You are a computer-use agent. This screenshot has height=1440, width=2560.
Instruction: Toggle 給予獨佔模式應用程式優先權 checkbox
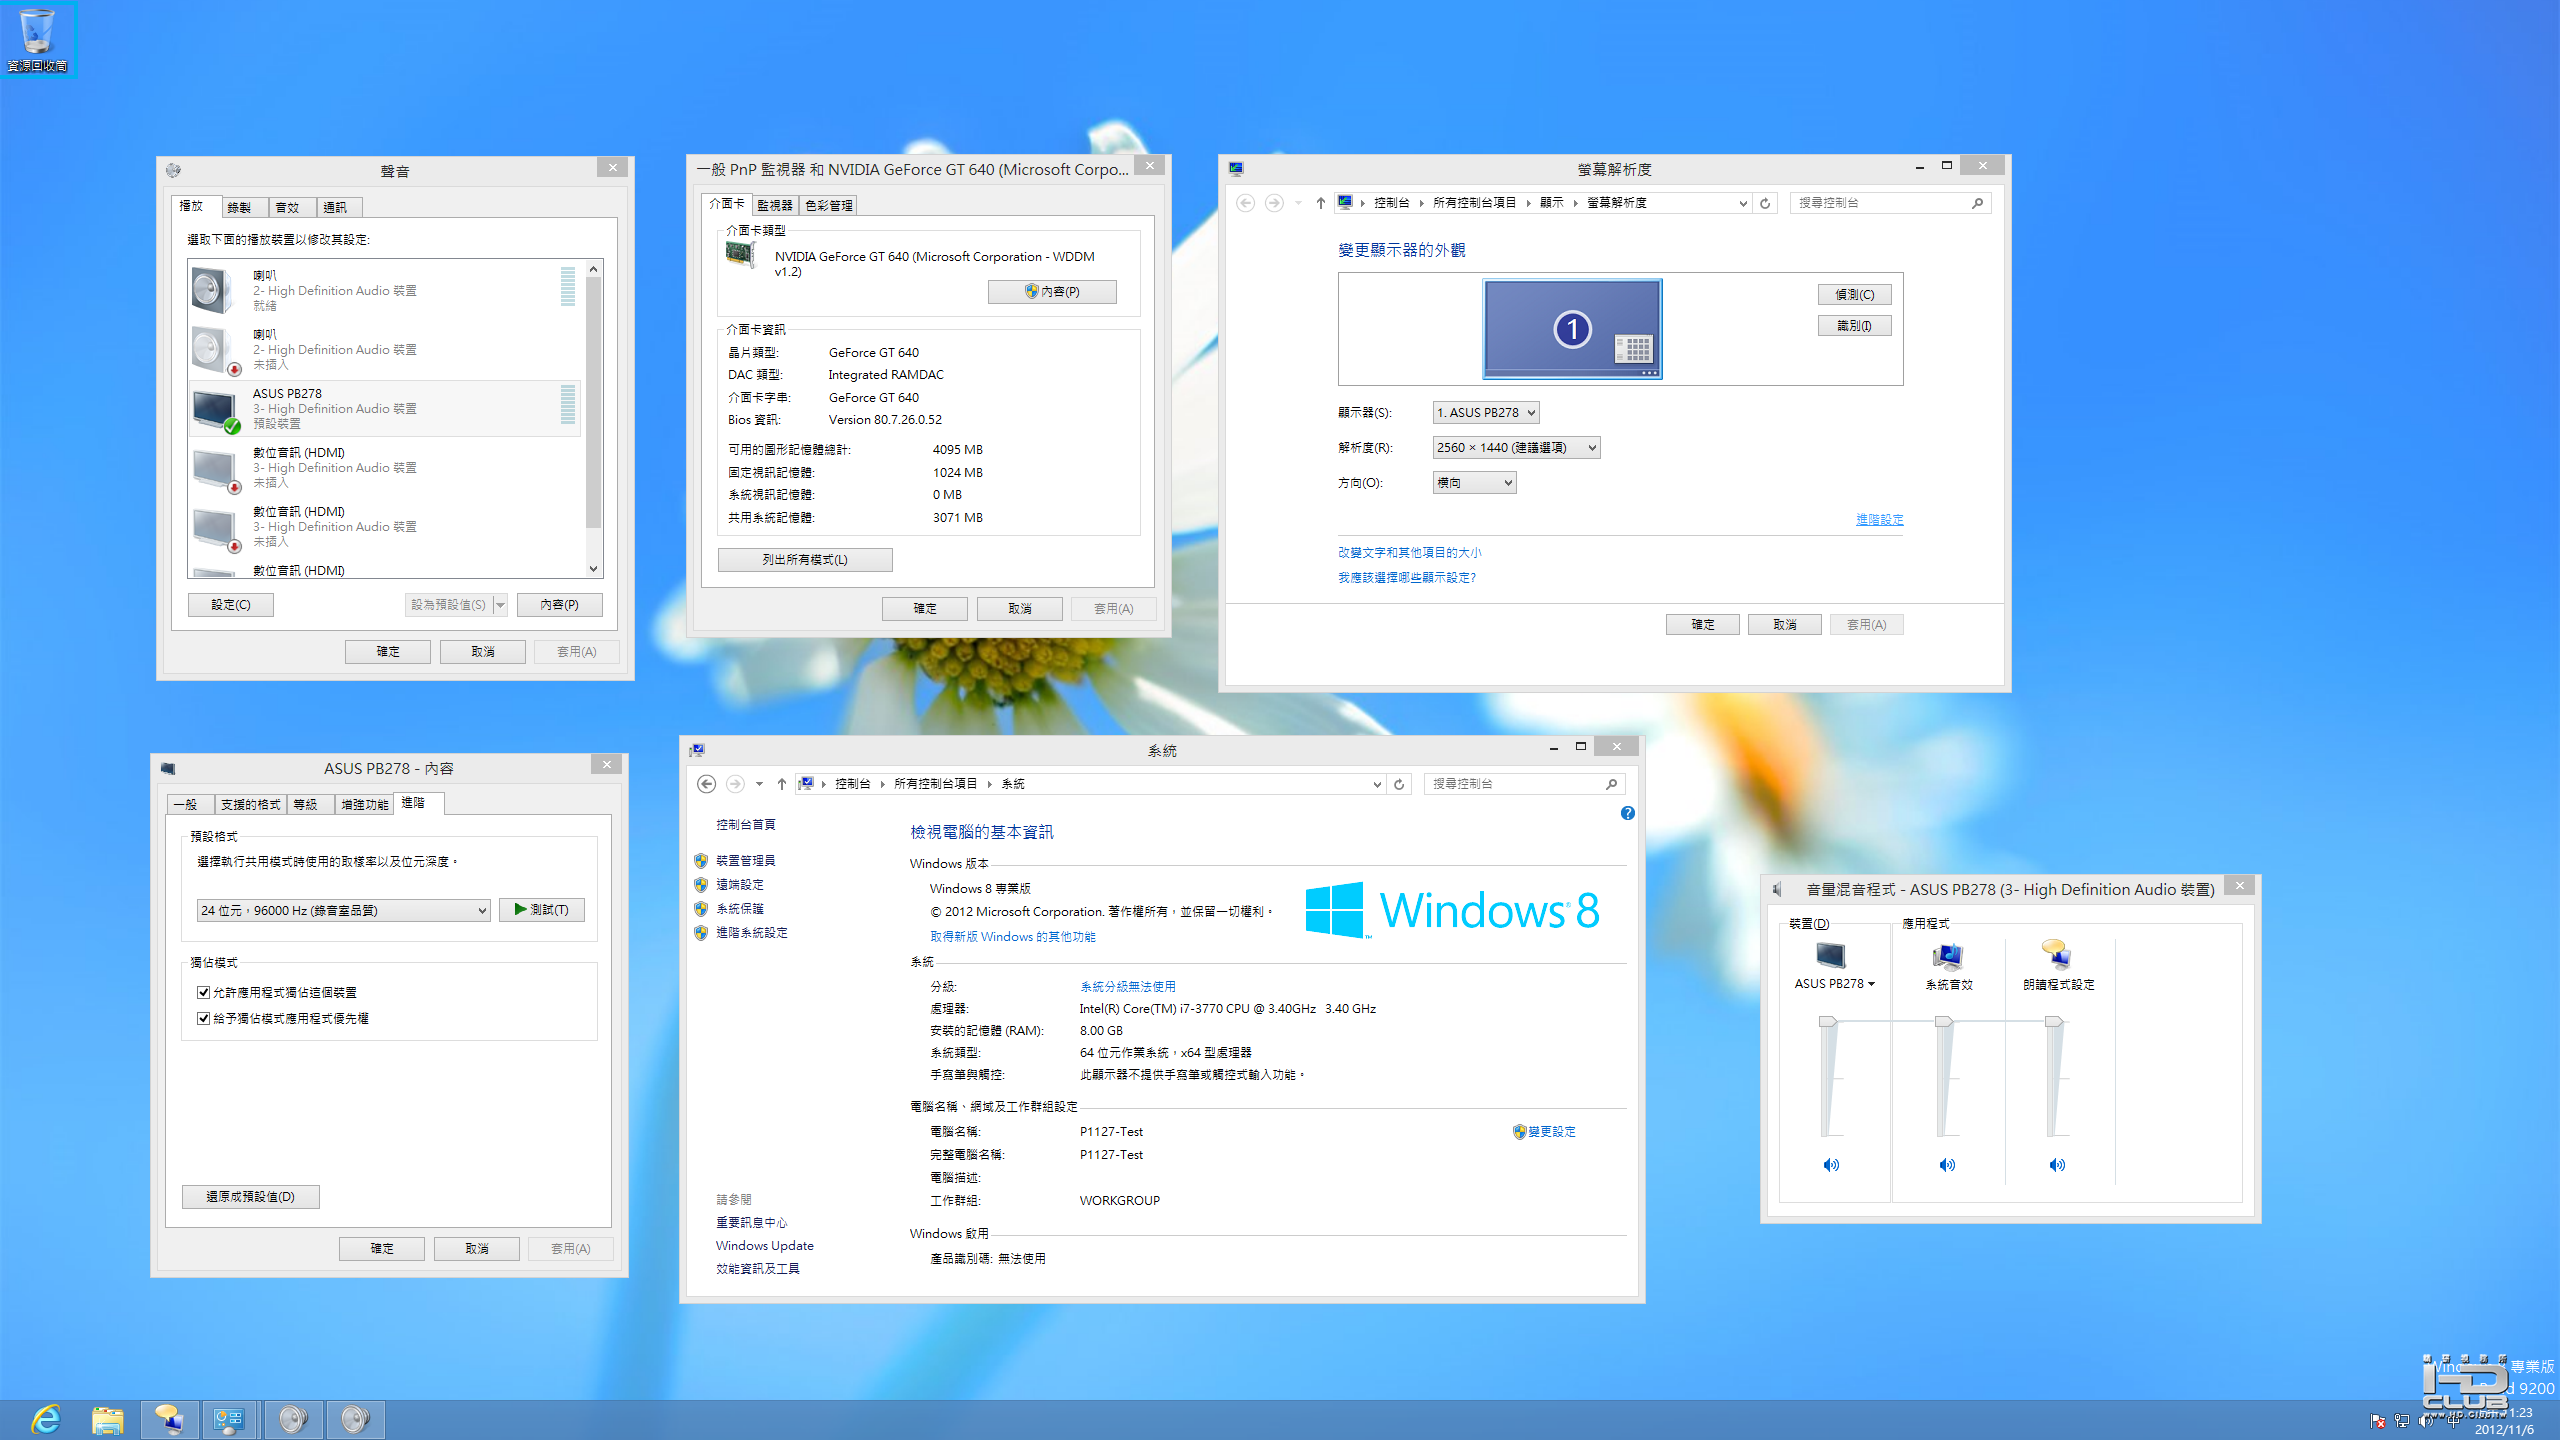[x=204, y=1019]
